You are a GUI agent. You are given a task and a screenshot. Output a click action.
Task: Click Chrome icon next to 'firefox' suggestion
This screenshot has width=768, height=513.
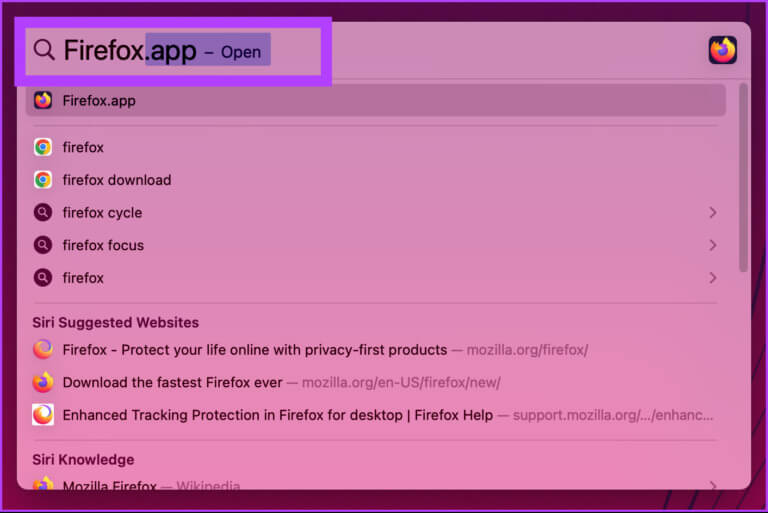(x=43, y=147)
